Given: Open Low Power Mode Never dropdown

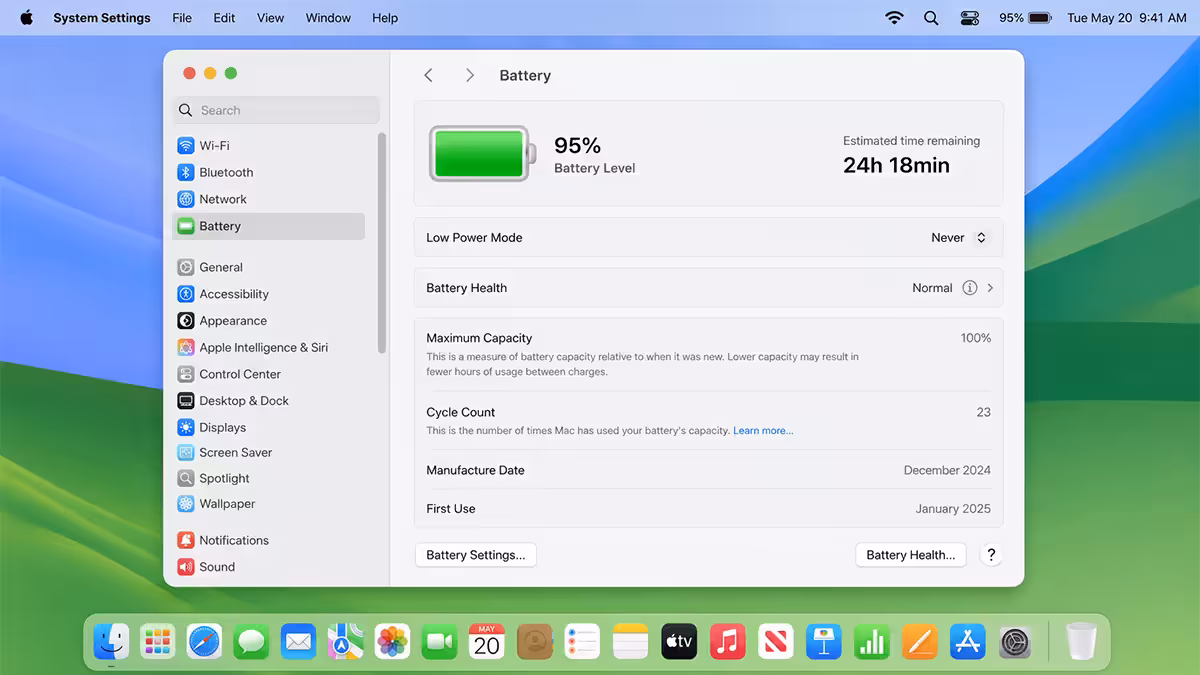Looking at the screenshot, I should [x=959, y=238].
